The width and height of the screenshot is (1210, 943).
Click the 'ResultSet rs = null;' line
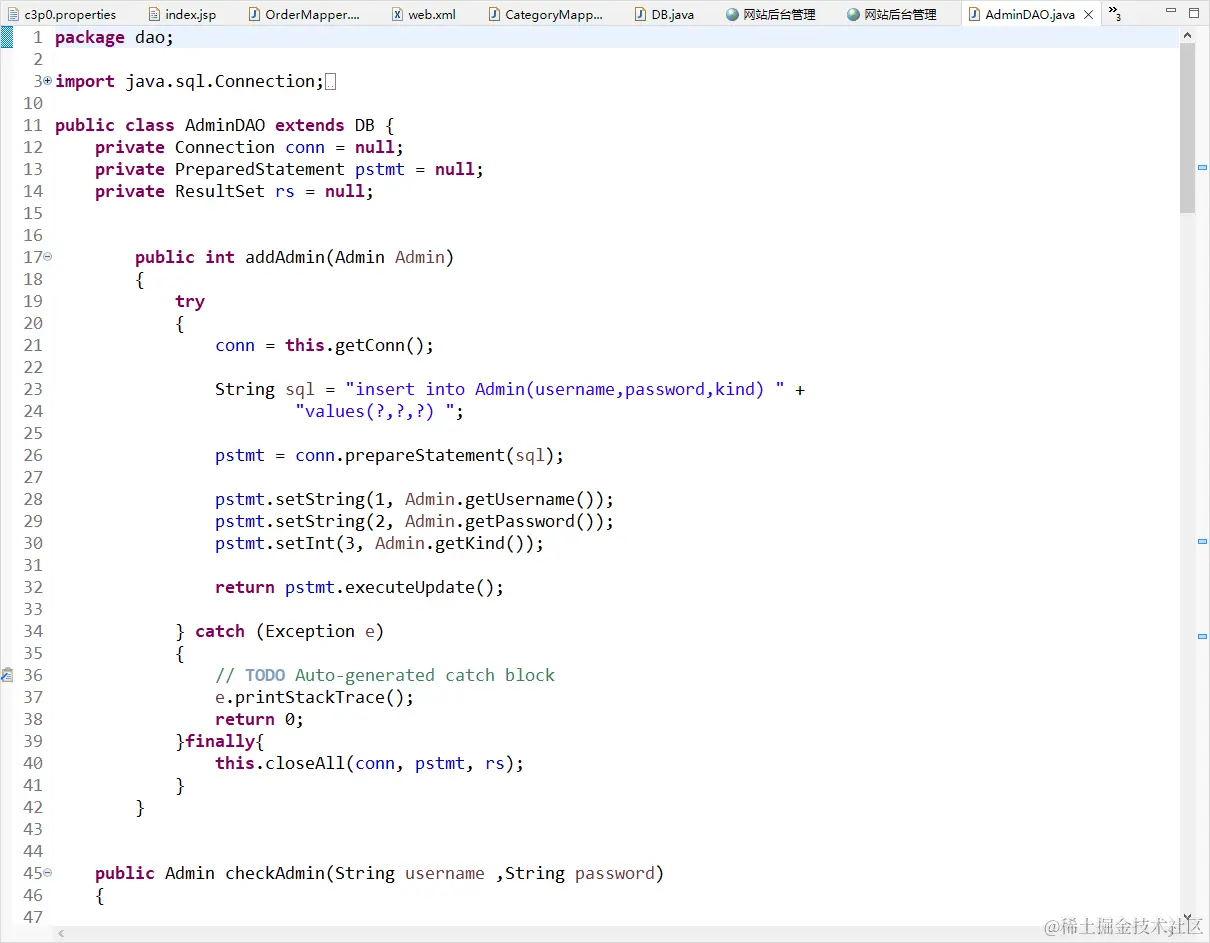(234, 192)
